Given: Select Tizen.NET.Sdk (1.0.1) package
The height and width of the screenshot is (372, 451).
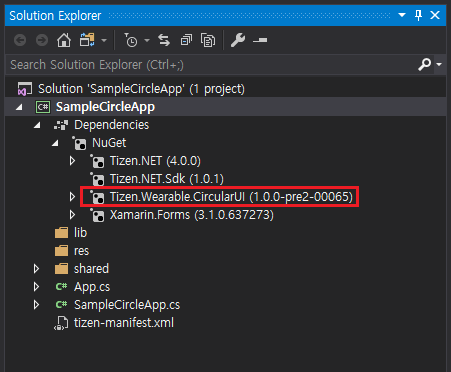Looking at the screenshot, I should click(167, 179).
